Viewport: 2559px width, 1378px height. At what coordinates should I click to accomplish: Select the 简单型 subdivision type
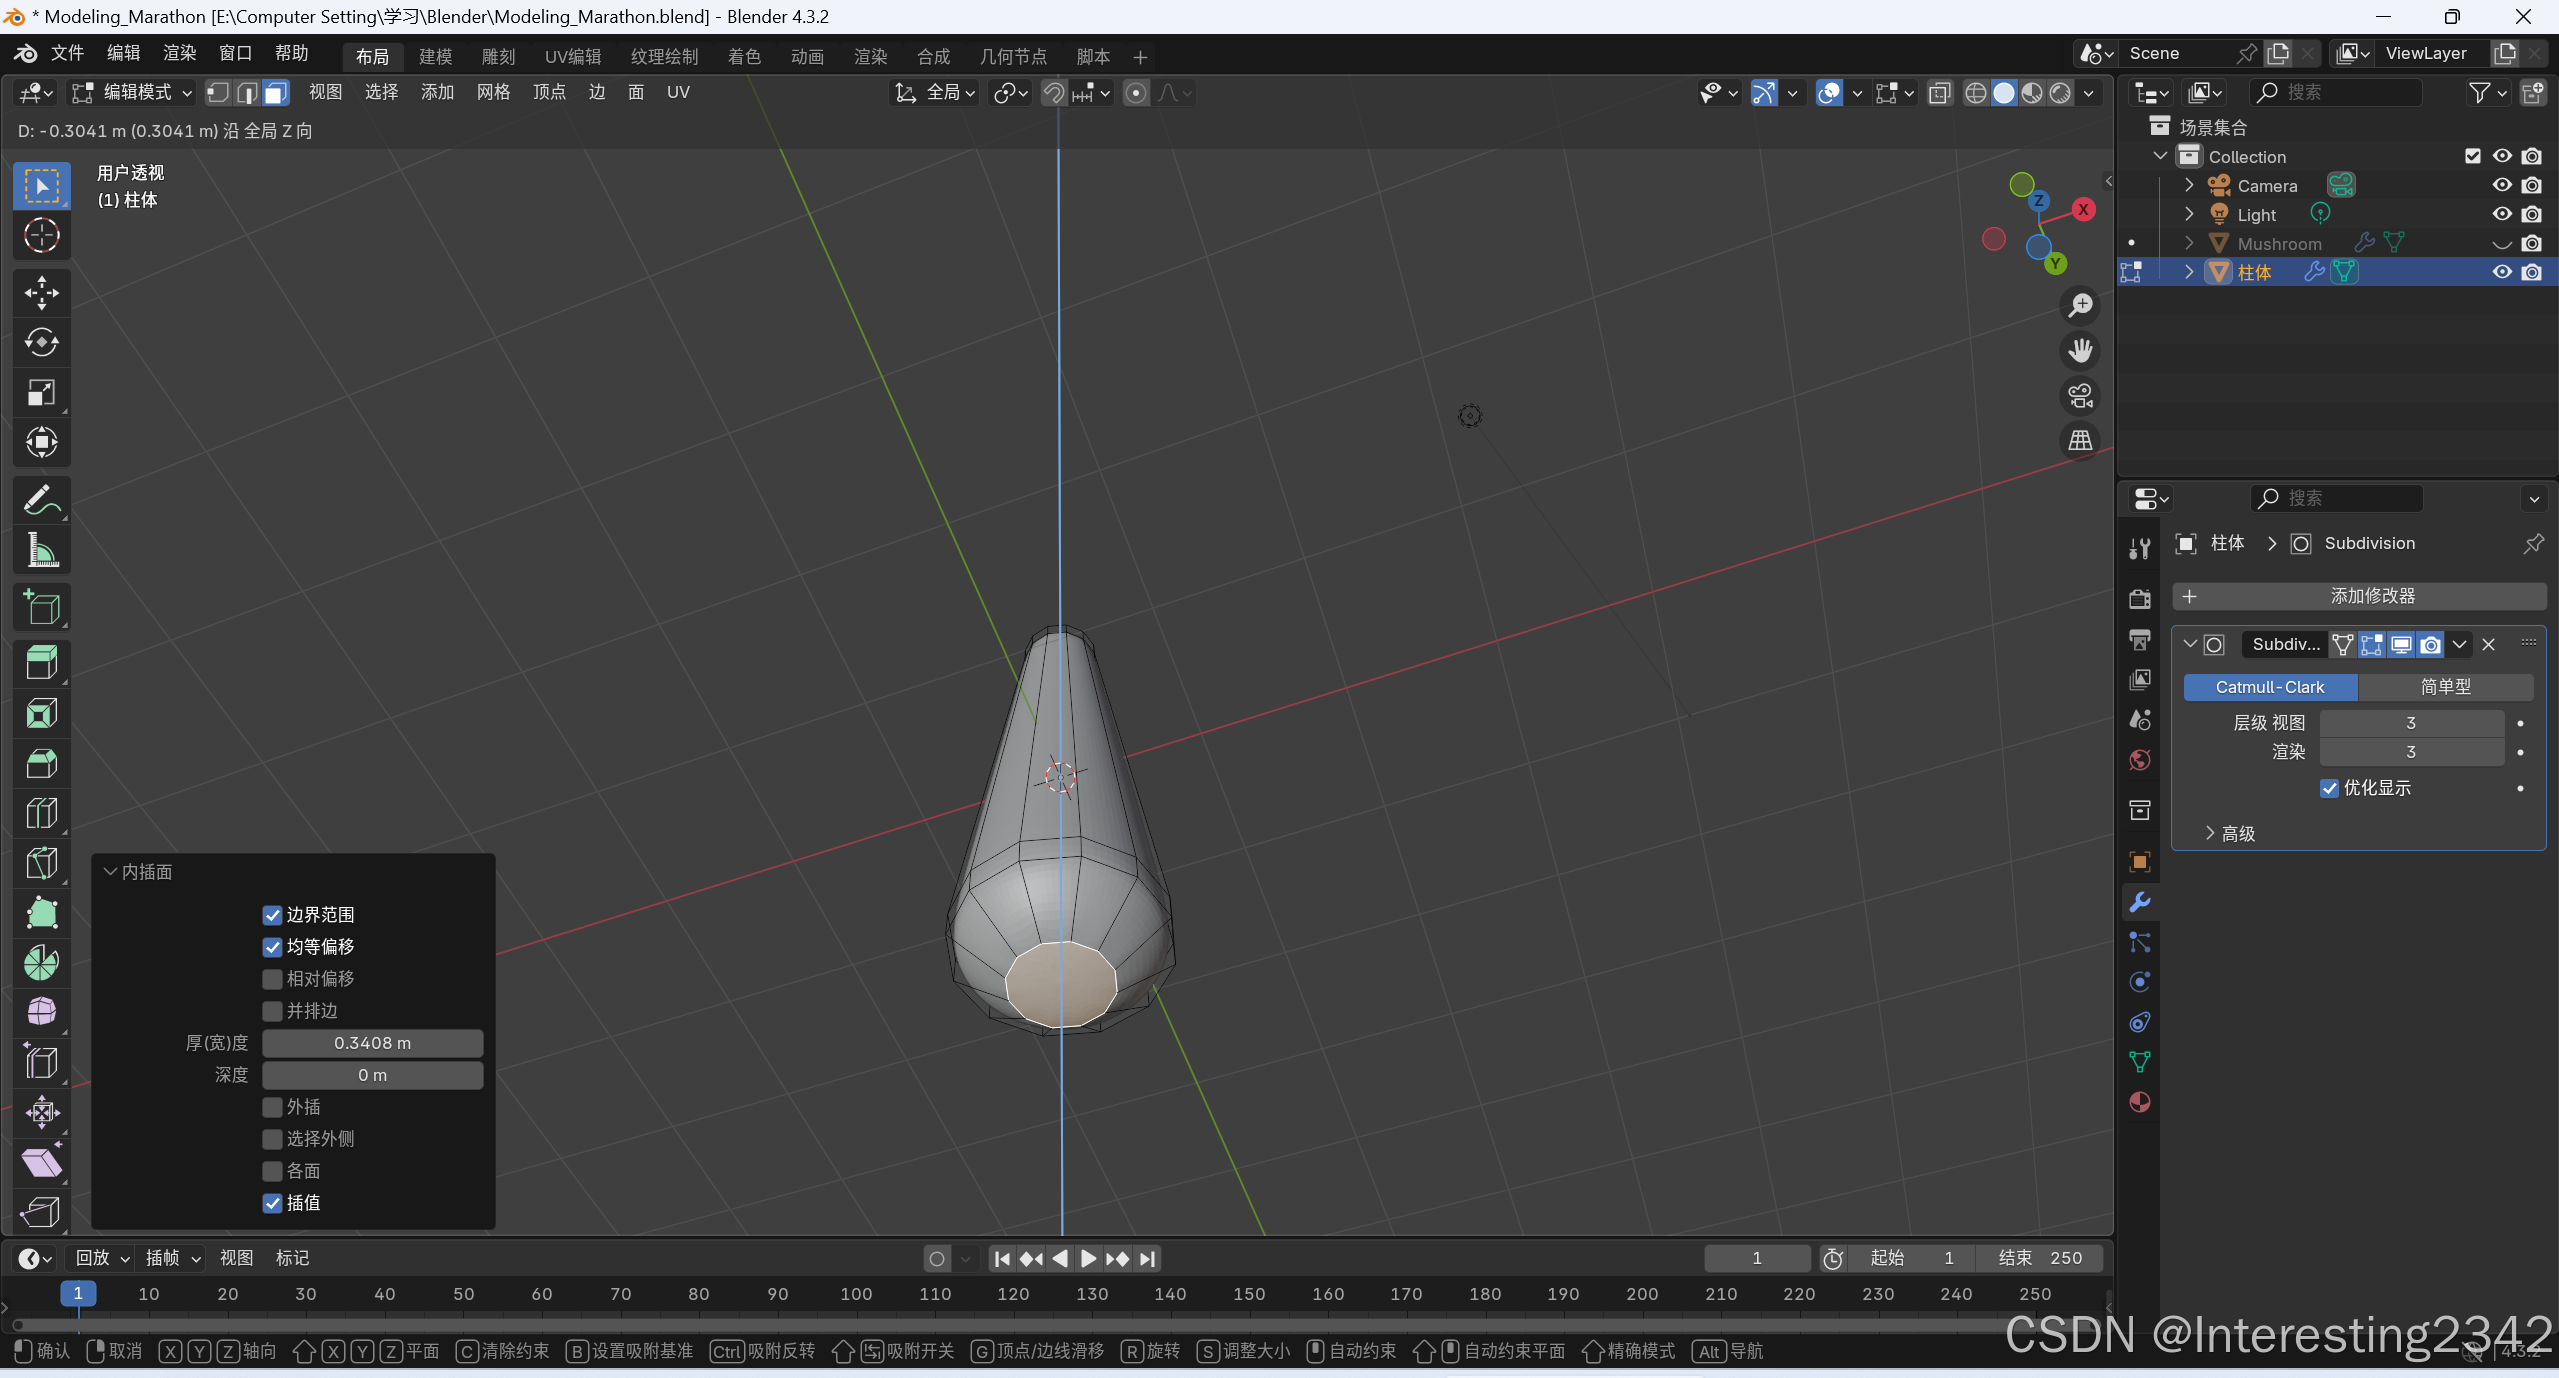2444,687
